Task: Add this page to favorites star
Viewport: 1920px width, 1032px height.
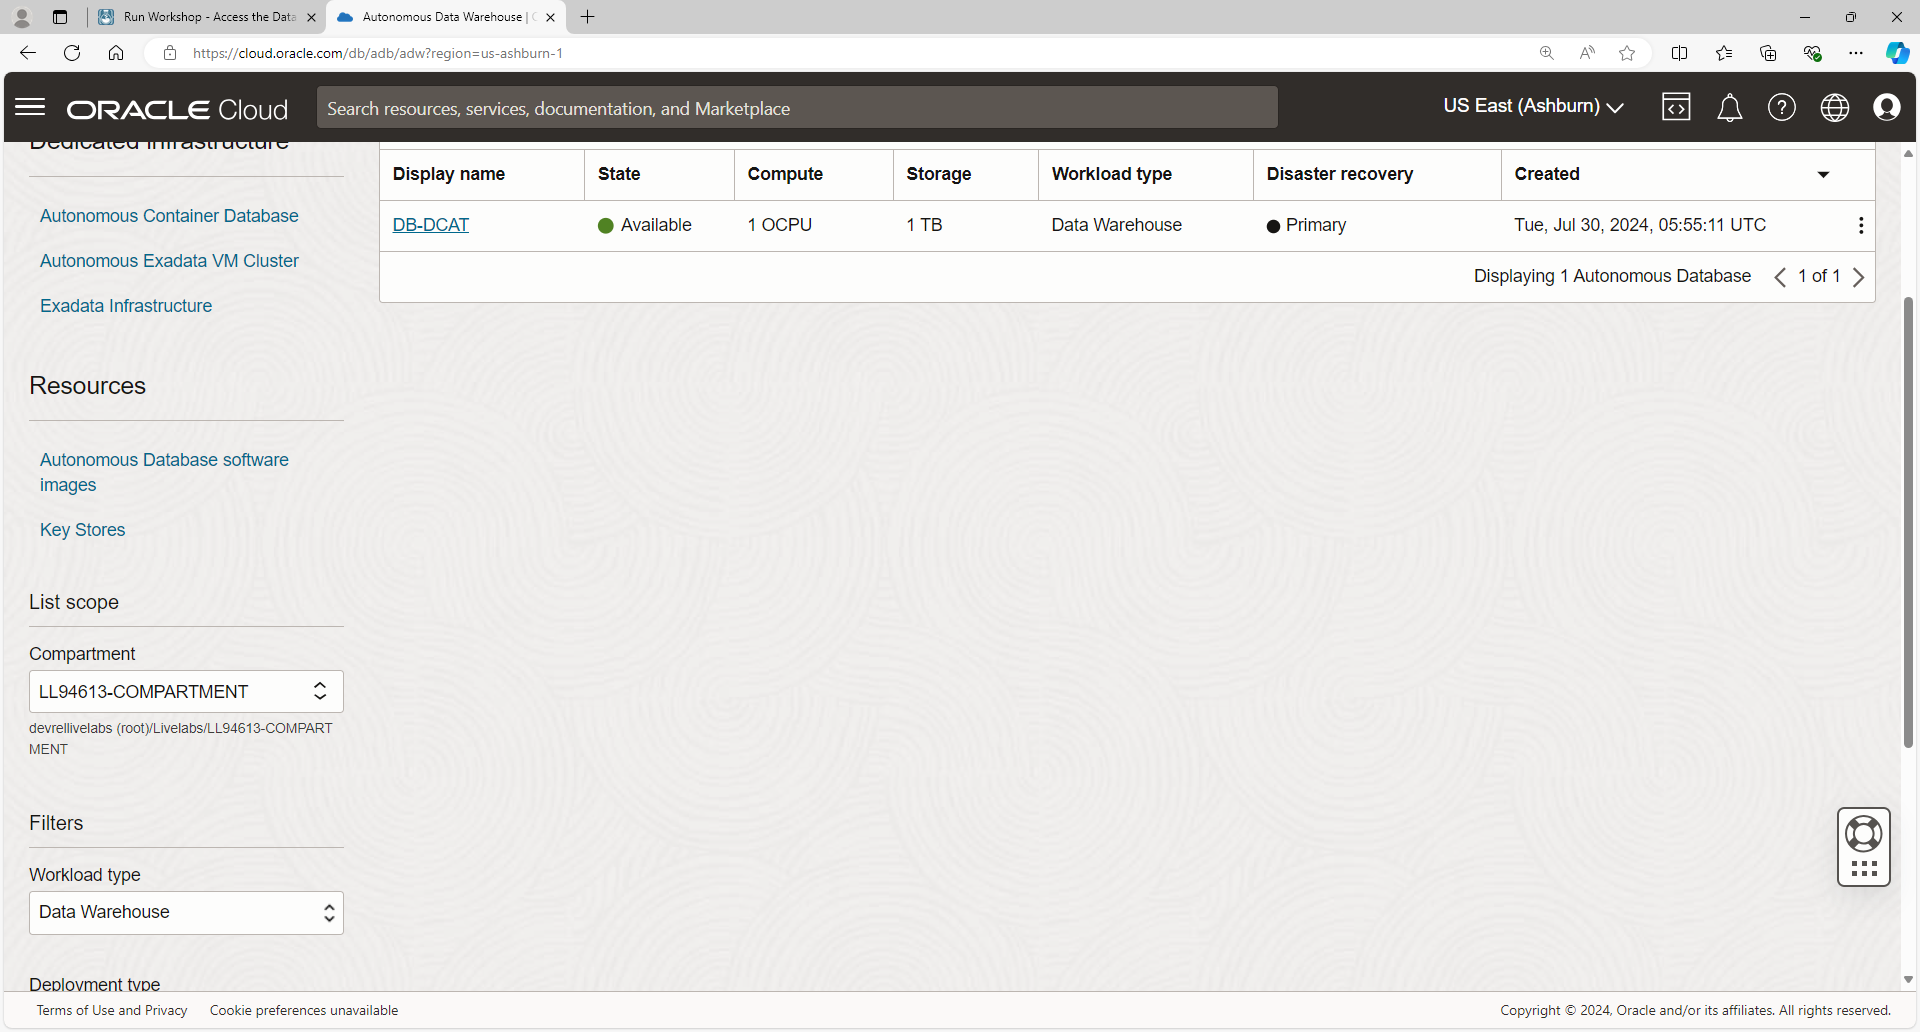Action: coord(1627,53)
